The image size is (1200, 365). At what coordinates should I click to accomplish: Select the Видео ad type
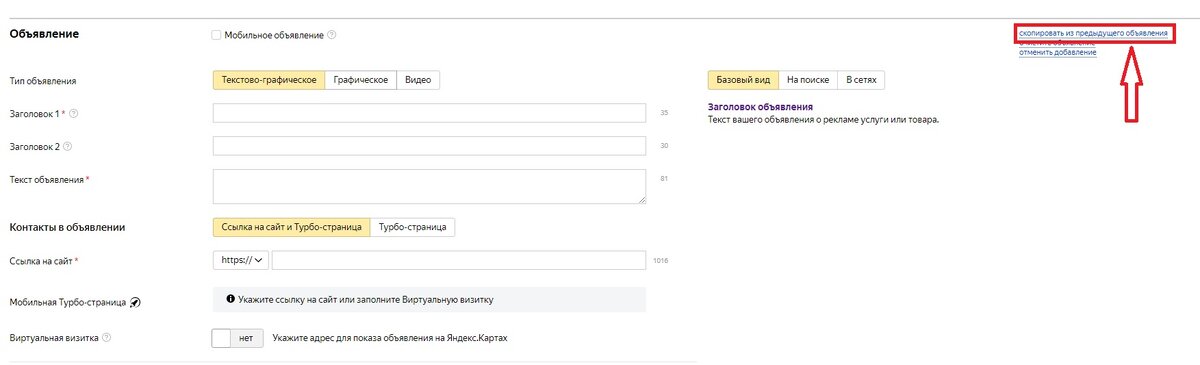[418, 80]
